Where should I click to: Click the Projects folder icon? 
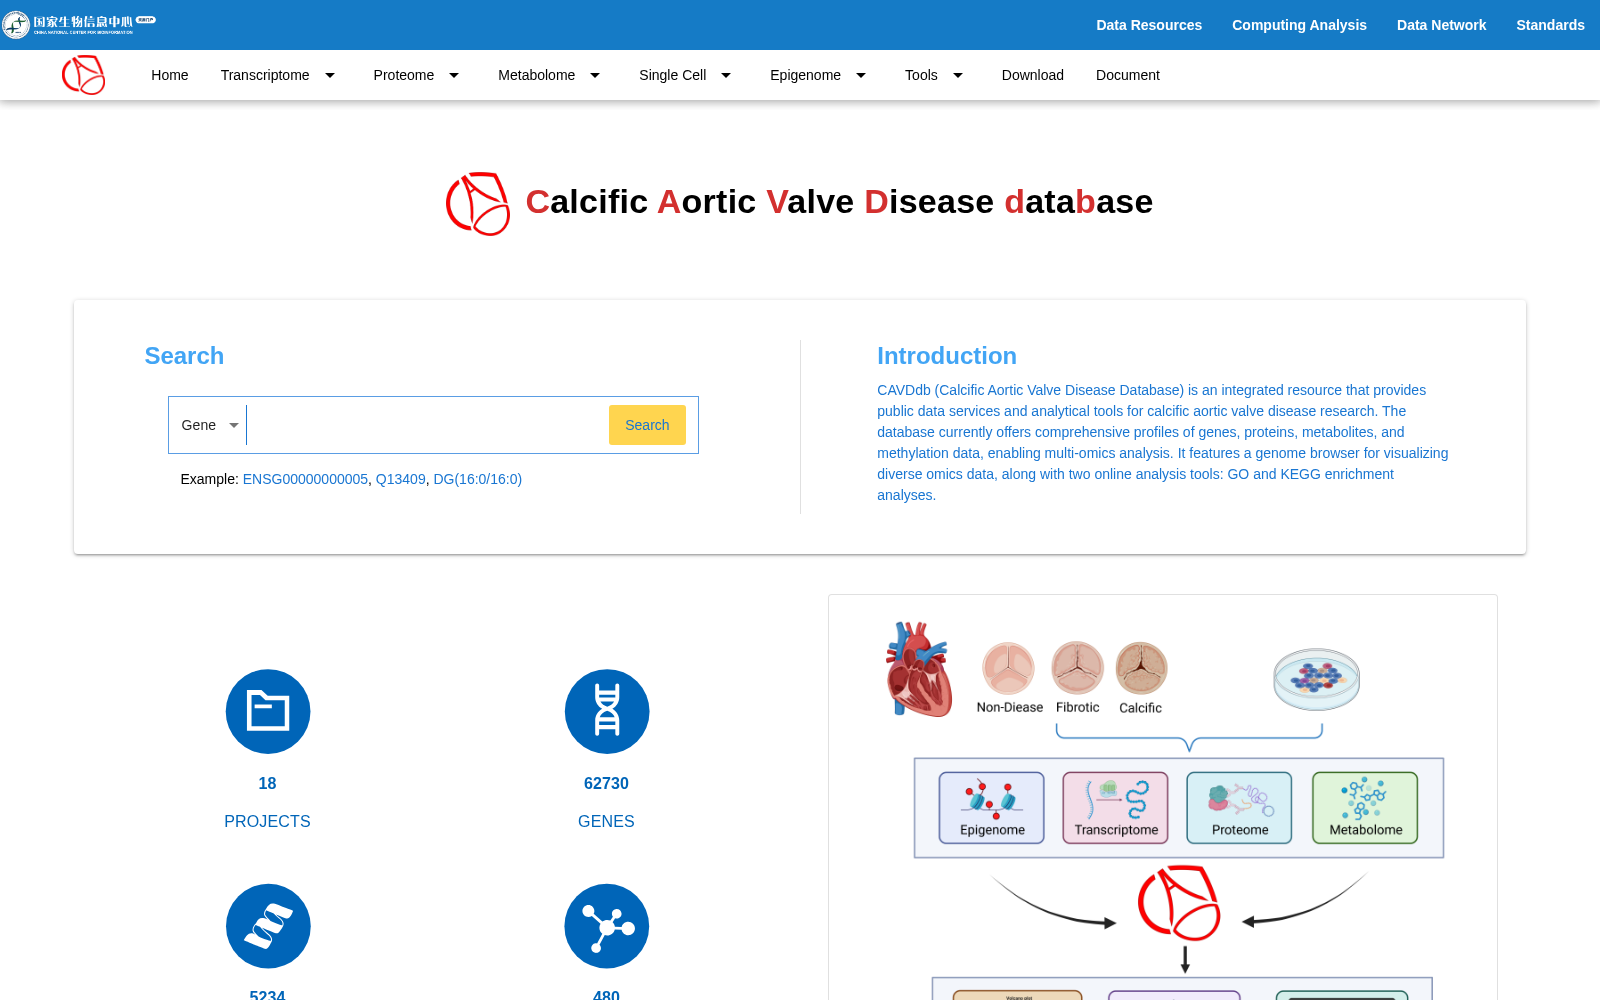[268, 711]
